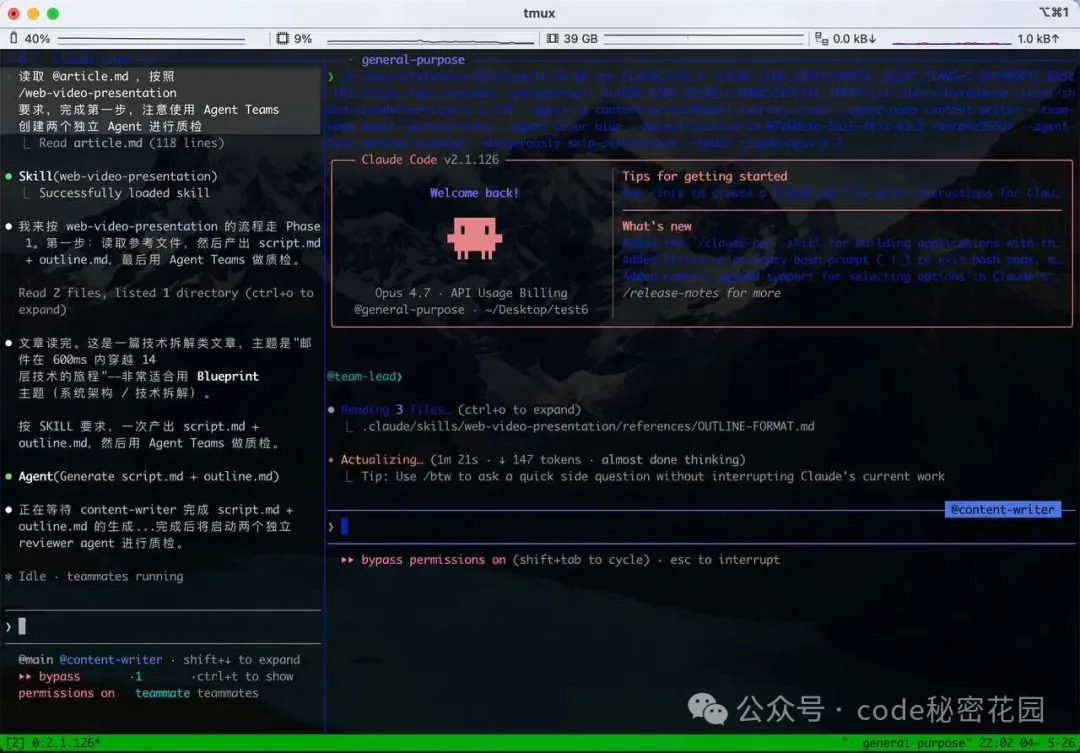Click Idle · teammates running status
The height and width of the screenshot is (753, 1080).
(101, 577)
